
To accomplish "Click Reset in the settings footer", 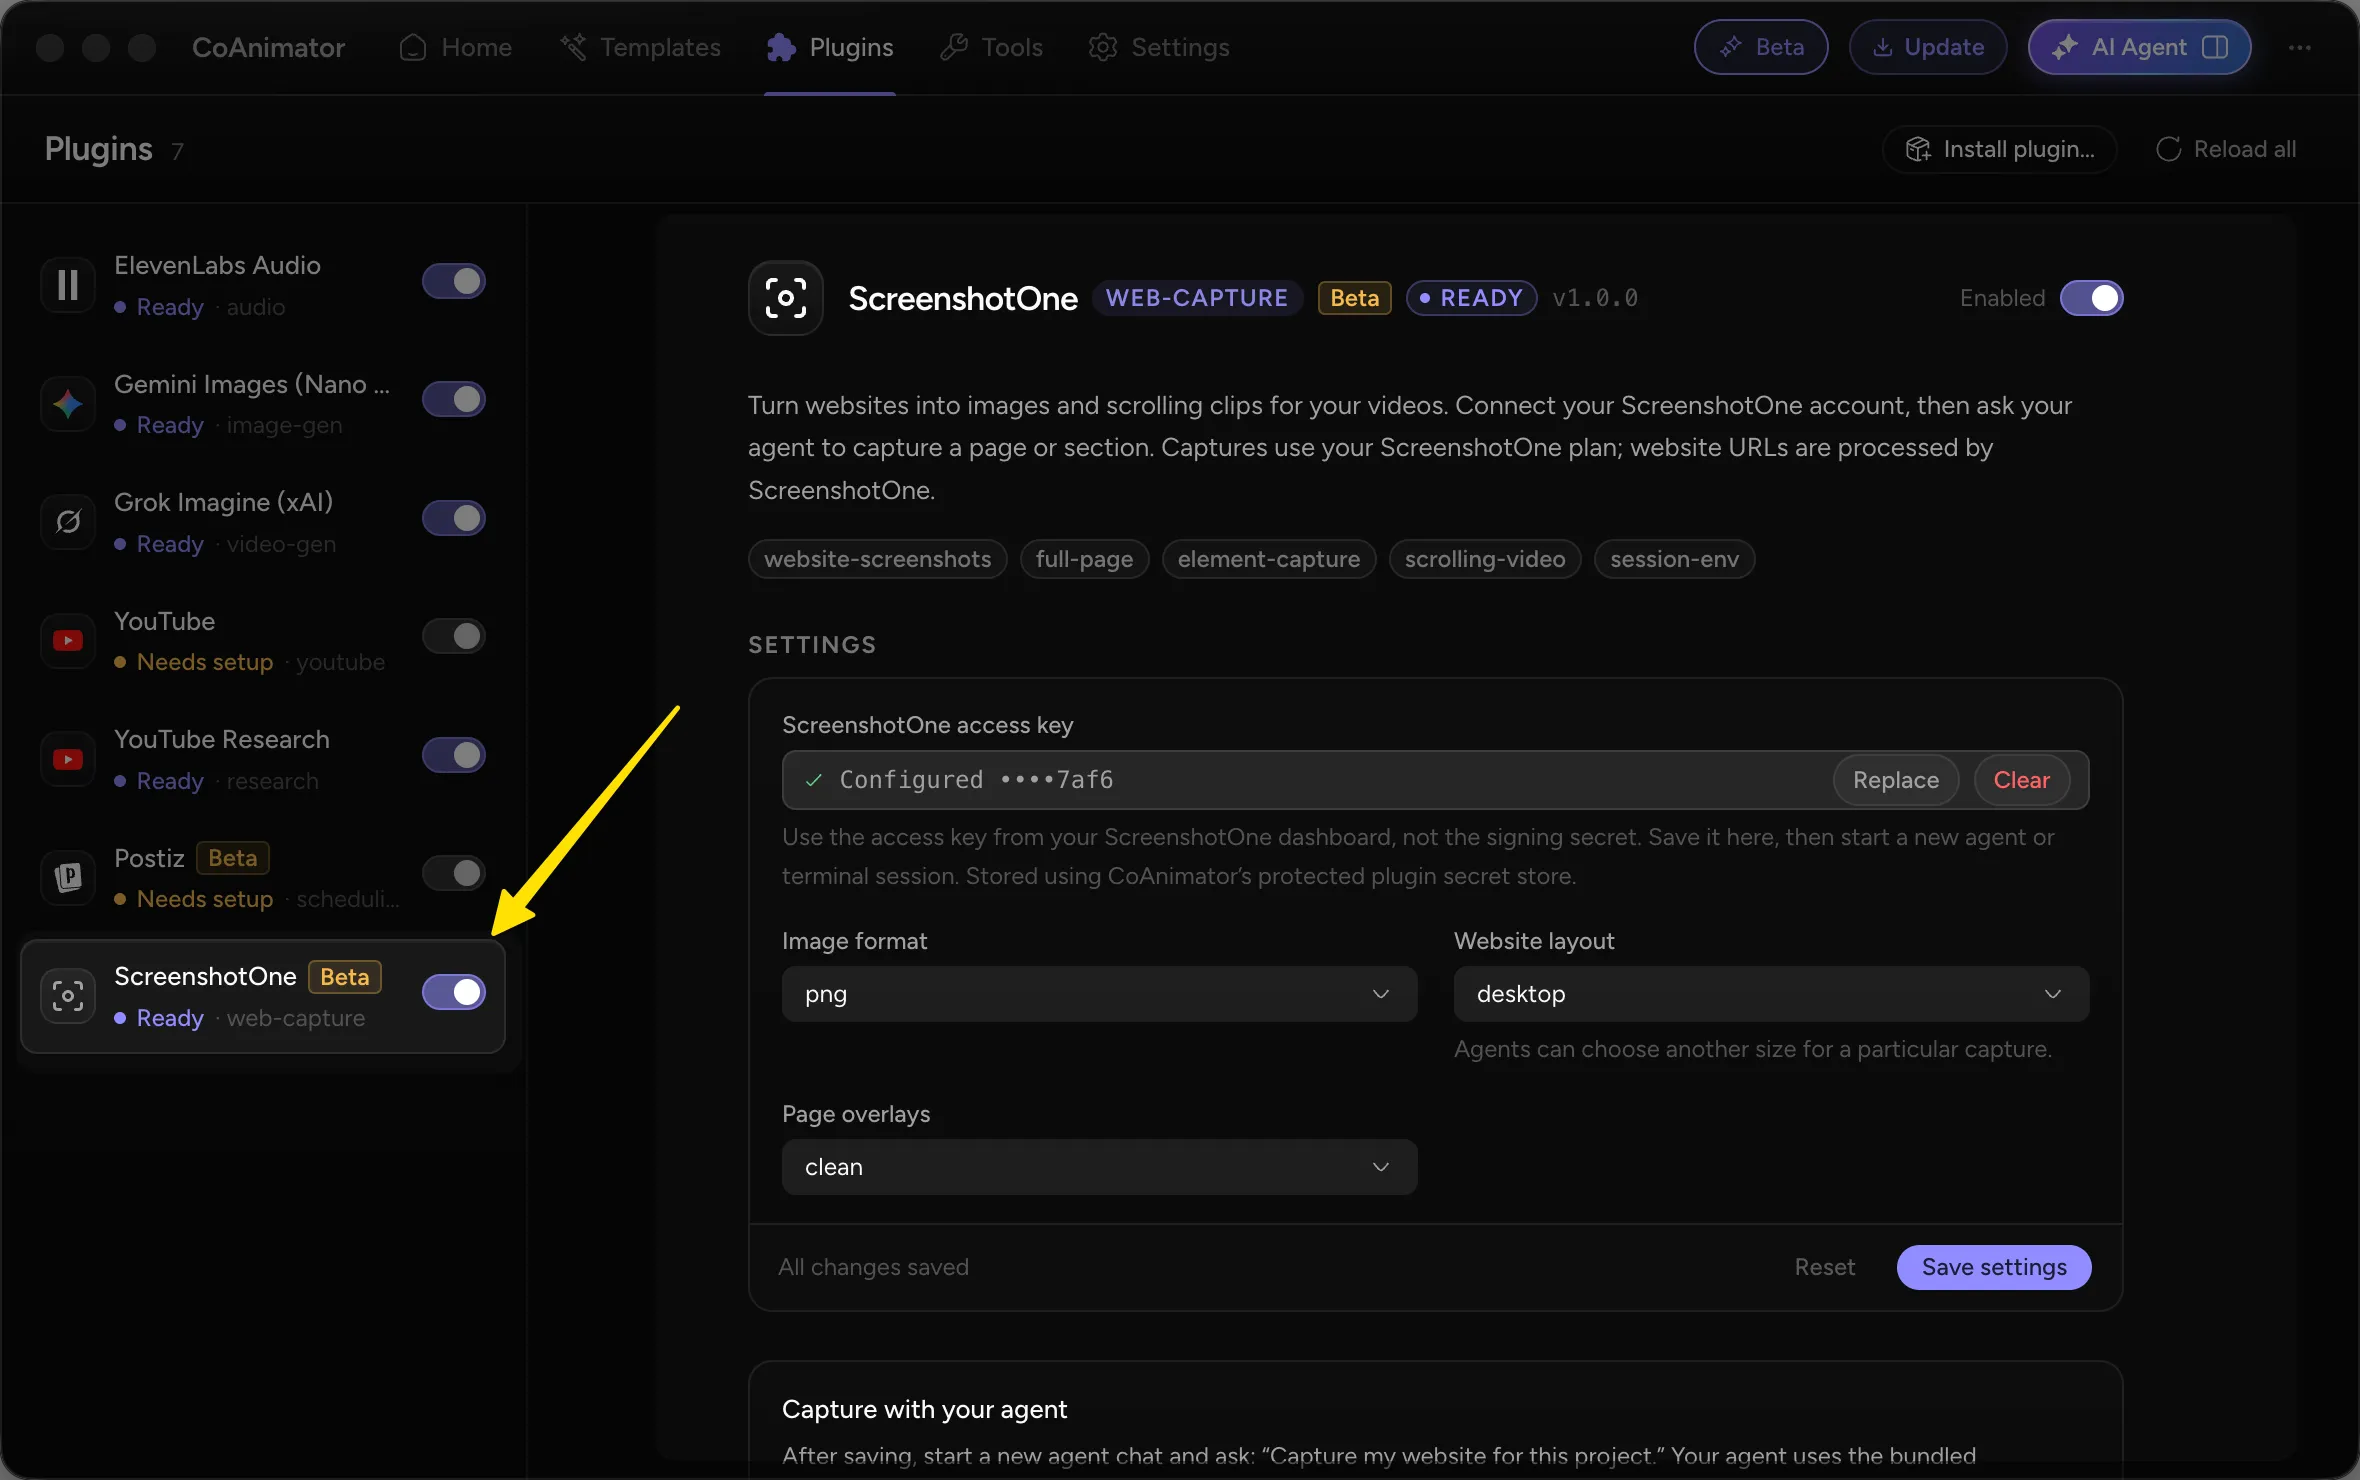I will pos(1825,1267).
